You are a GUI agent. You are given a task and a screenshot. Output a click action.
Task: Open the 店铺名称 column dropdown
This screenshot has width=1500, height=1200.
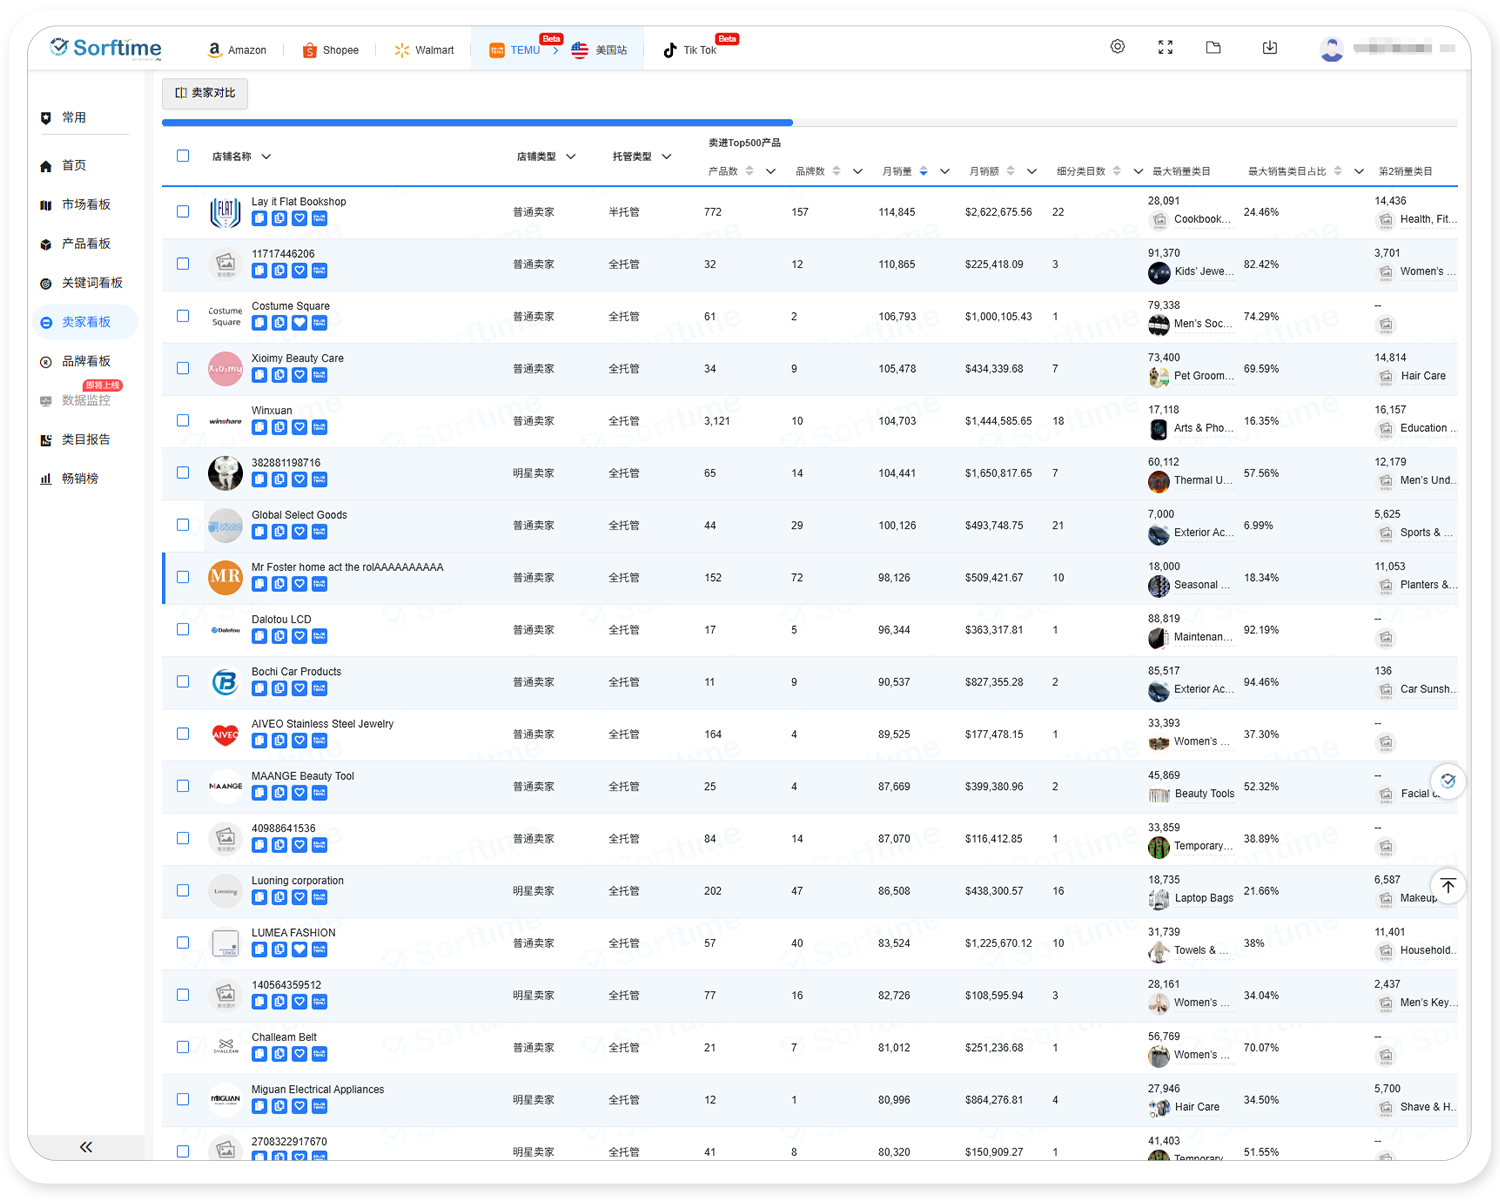266,157
